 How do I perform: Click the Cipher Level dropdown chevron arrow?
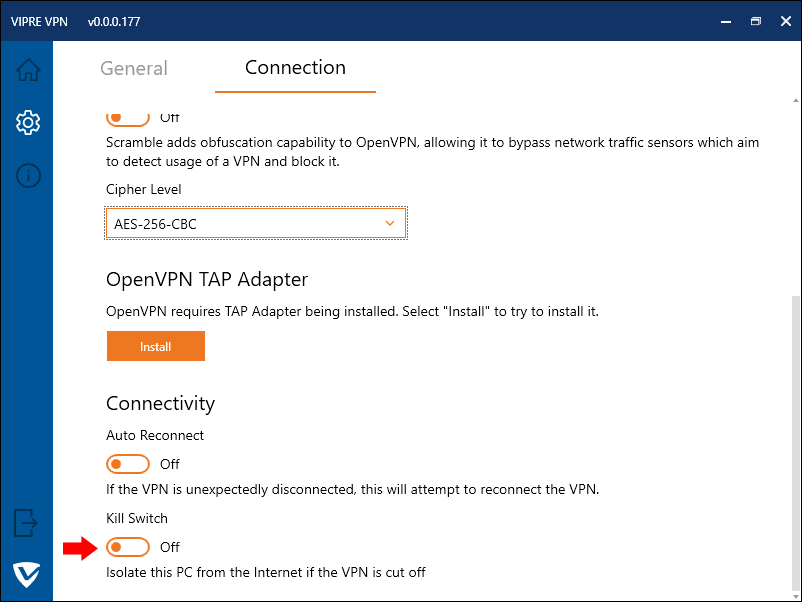[390, 224]
